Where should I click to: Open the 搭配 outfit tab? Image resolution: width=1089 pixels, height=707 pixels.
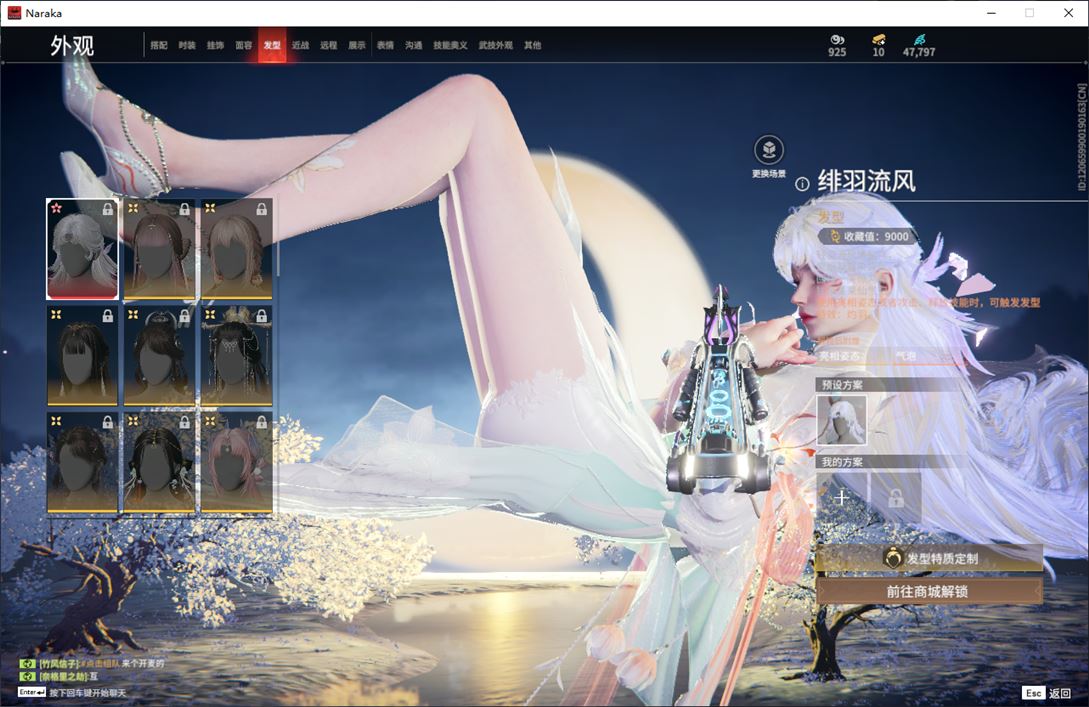pyautogui.click(x=159, y=45)
